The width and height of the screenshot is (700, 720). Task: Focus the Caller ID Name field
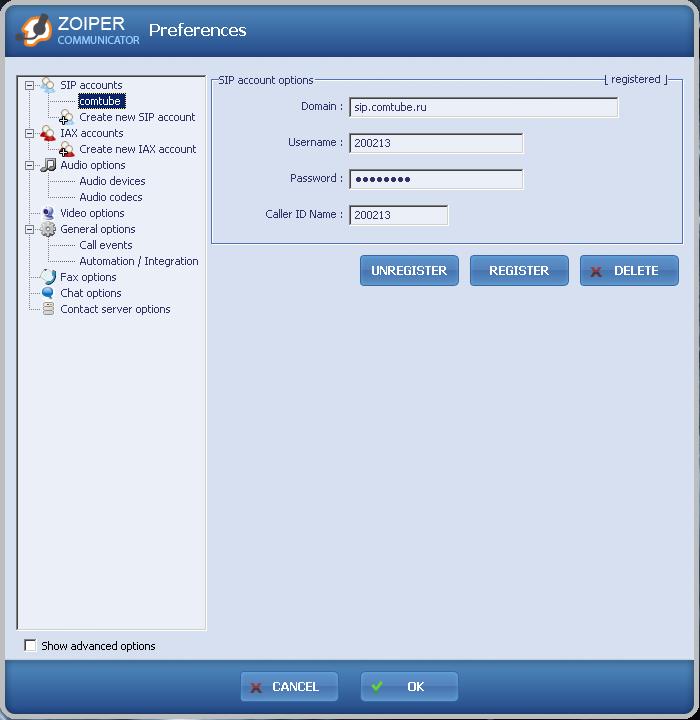click(399, 215)
